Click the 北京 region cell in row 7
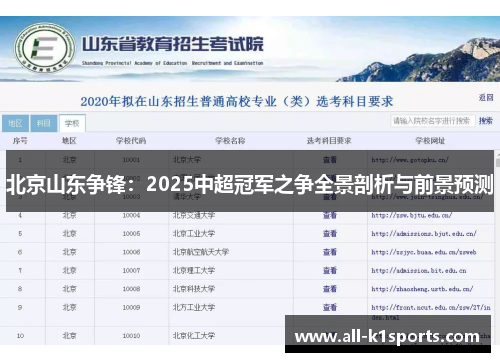500x362 pixels. pos(69,270)
